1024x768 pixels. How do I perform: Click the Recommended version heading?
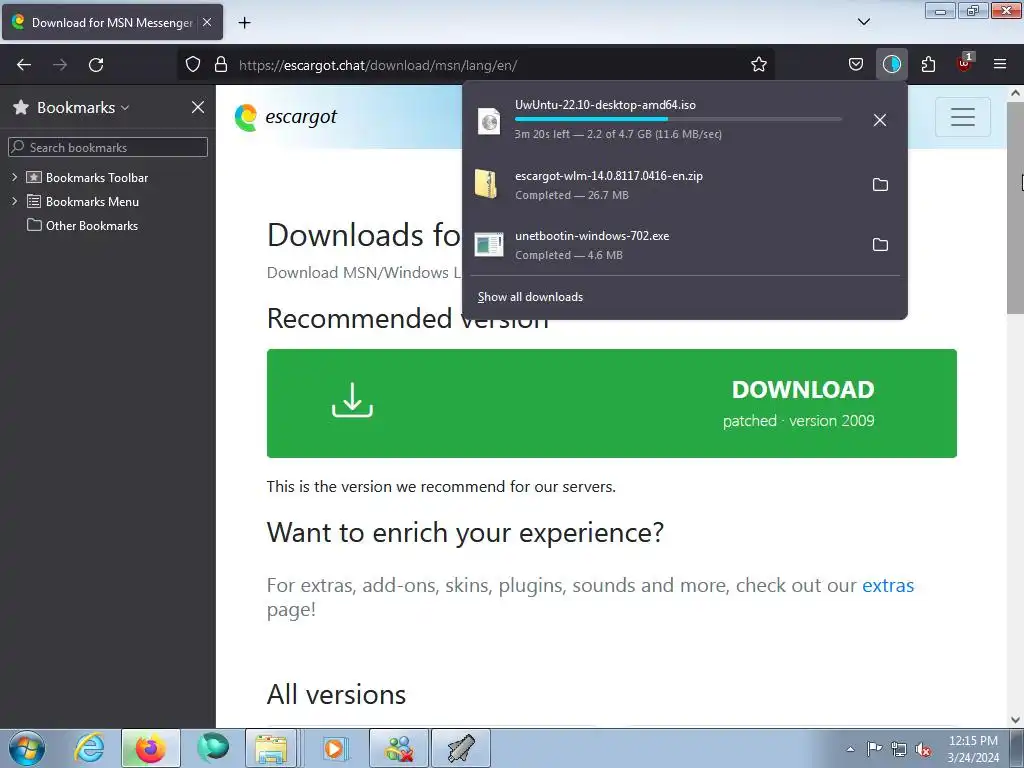click(x=408, y=319)
